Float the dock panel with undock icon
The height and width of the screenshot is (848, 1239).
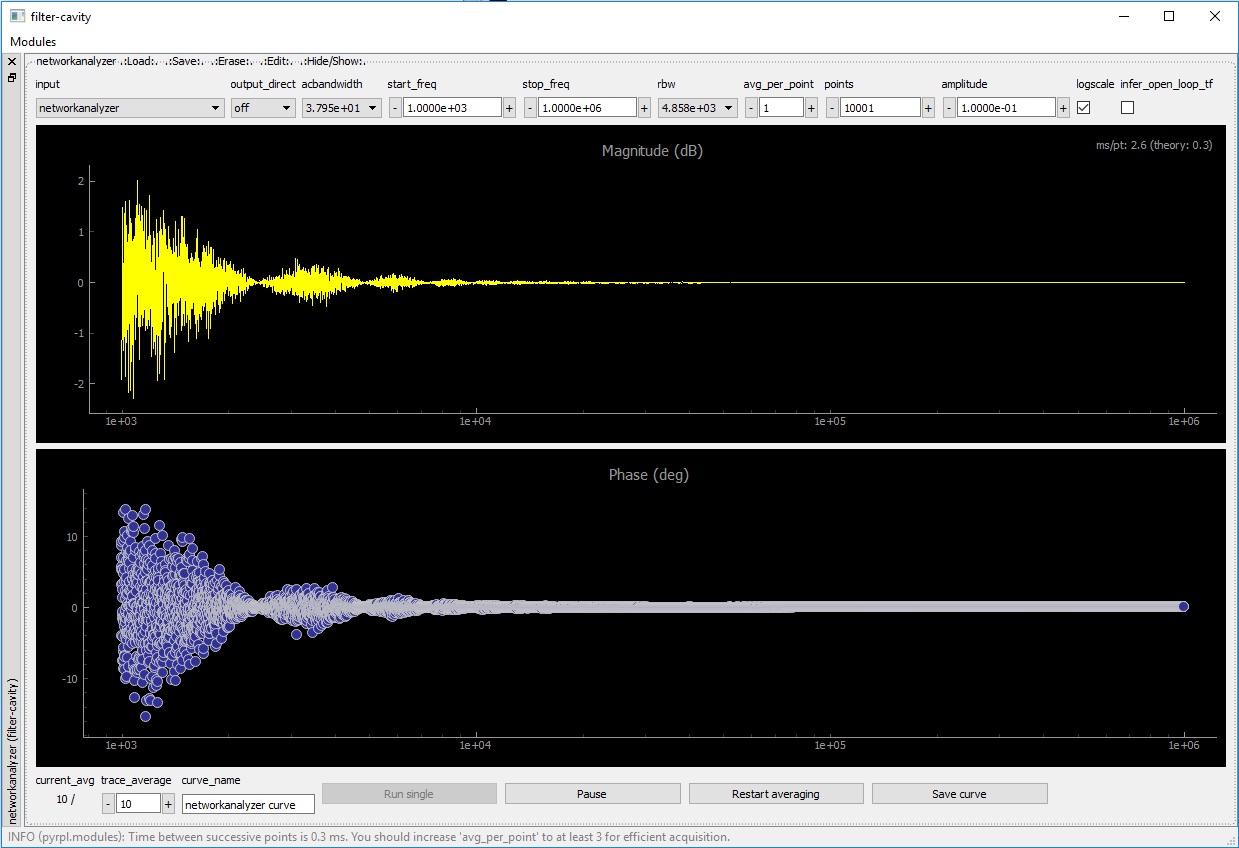point(12,77)
